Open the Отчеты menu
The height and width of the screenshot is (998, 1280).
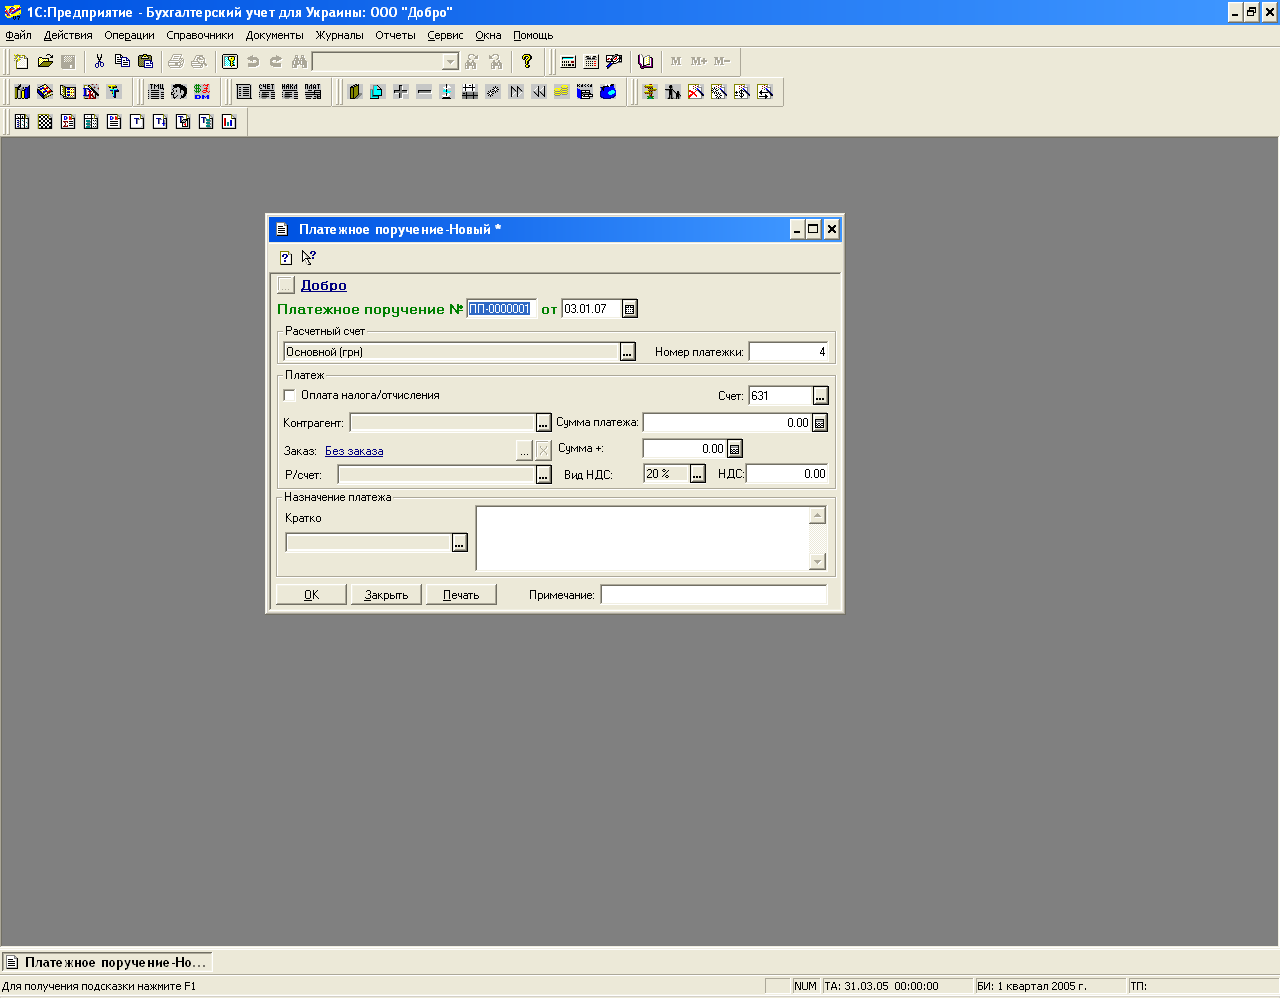(395, 35)
